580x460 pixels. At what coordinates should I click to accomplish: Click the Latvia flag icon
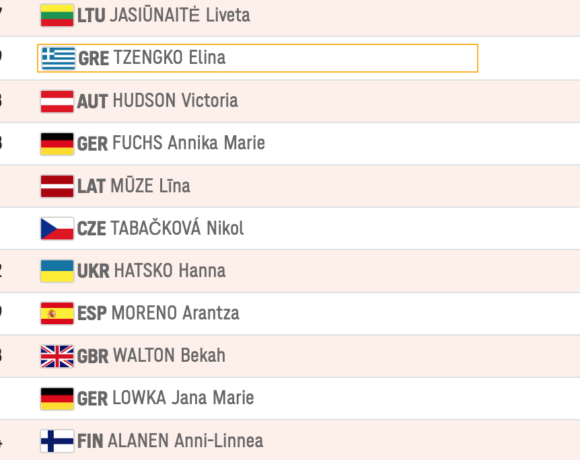[57, 186]
